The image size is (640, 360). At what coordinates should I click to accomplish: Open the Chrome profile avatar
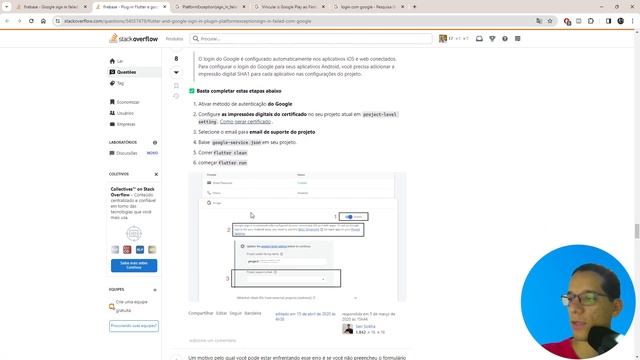621,21
